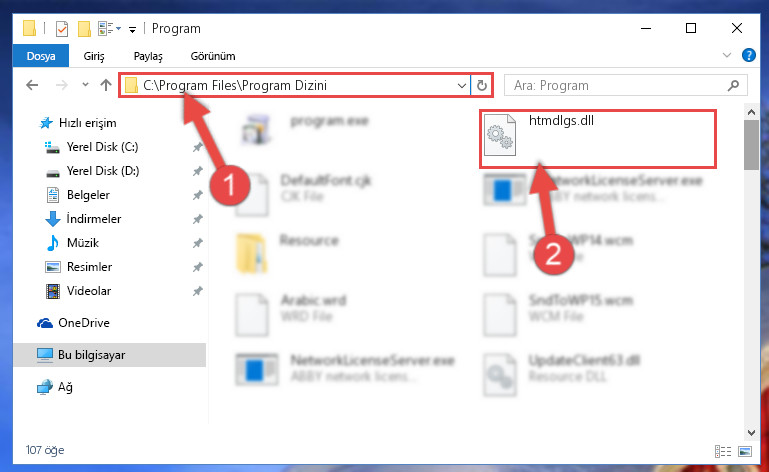Refresh the current folder view
This screenshot has width=769, height=472.
click(x=482, y=86)
